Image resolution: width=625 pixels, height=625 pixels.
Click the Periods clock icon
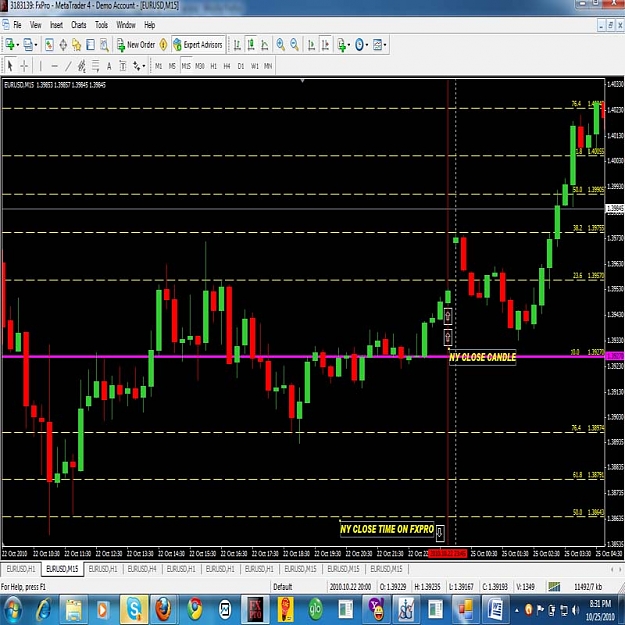coord(359,45)
